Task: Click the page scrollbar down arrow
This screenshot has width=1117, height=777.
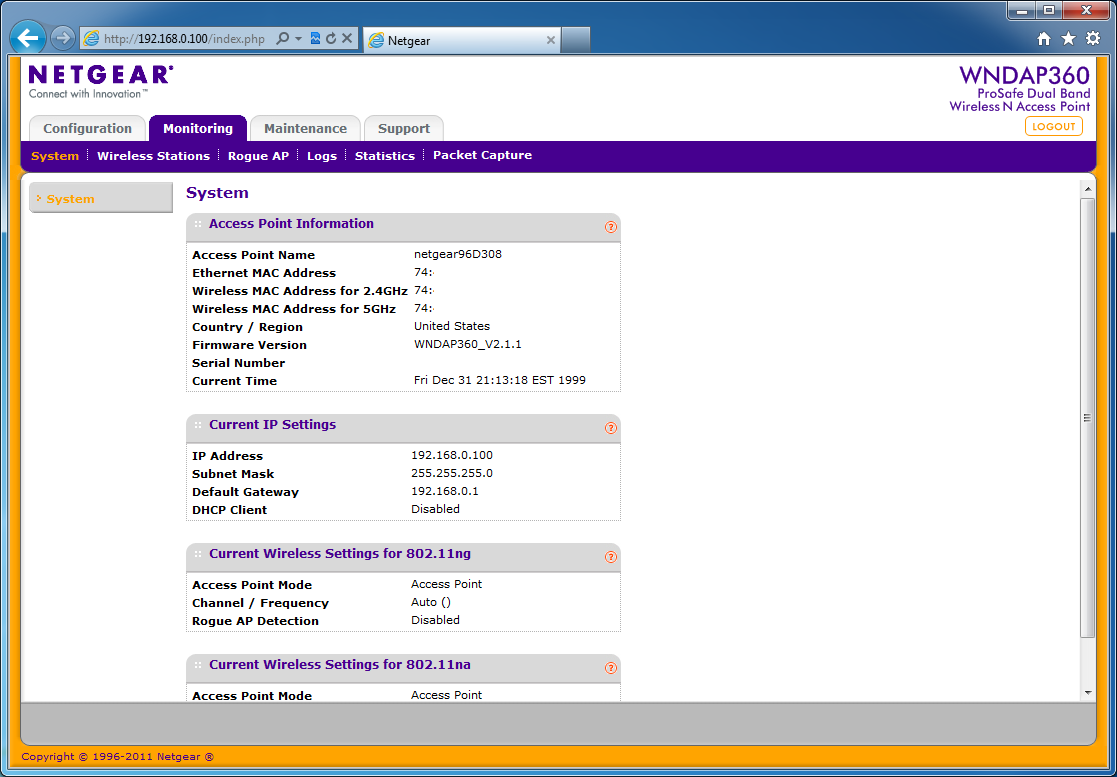Action: click(1087, 692)
